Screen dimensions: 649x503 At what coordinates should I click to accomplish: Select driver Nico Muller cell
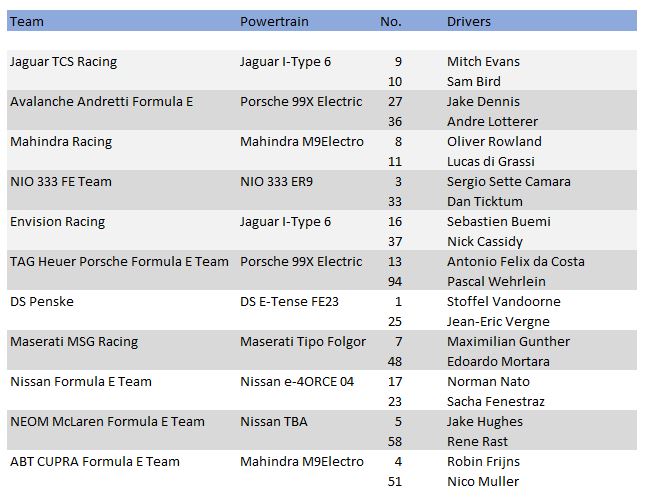(483, 481)
